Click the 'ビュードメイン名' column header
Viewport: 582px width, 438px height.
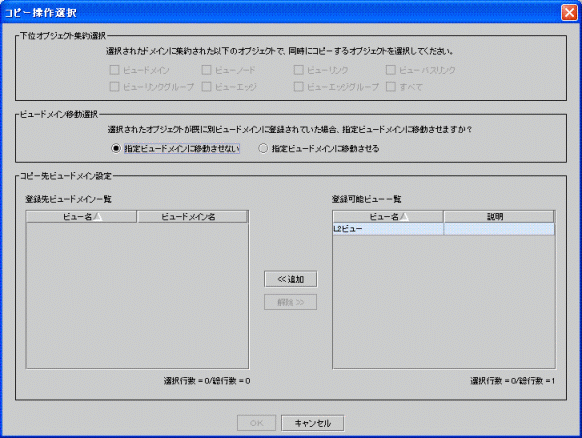coord(192,217)
